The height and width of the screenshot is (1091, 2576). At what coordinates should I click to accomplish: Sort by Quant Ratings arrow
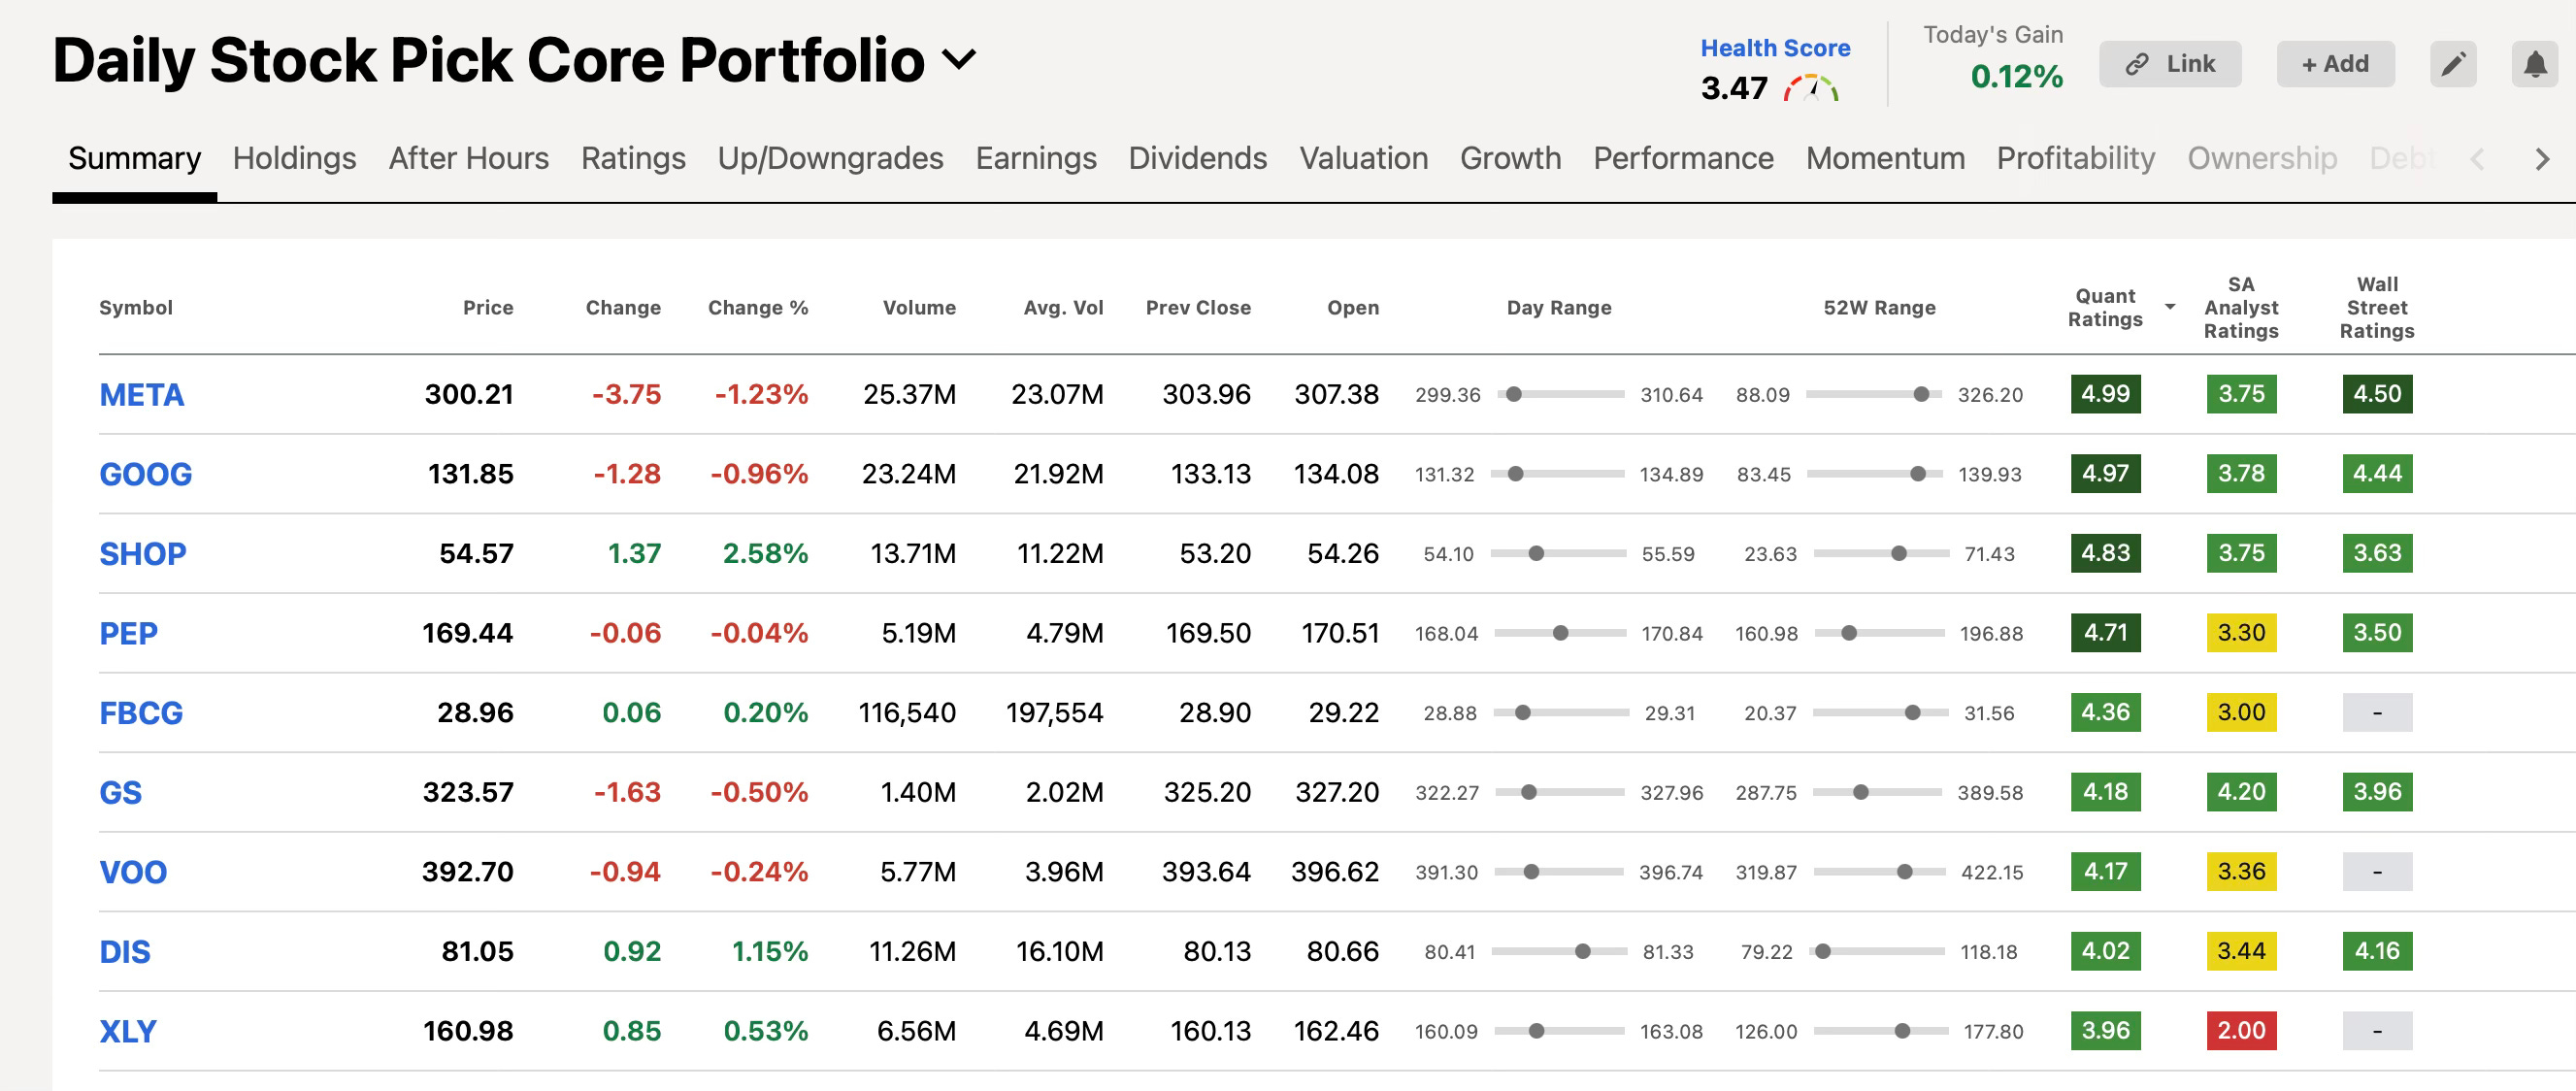(x=2169, y=307)
